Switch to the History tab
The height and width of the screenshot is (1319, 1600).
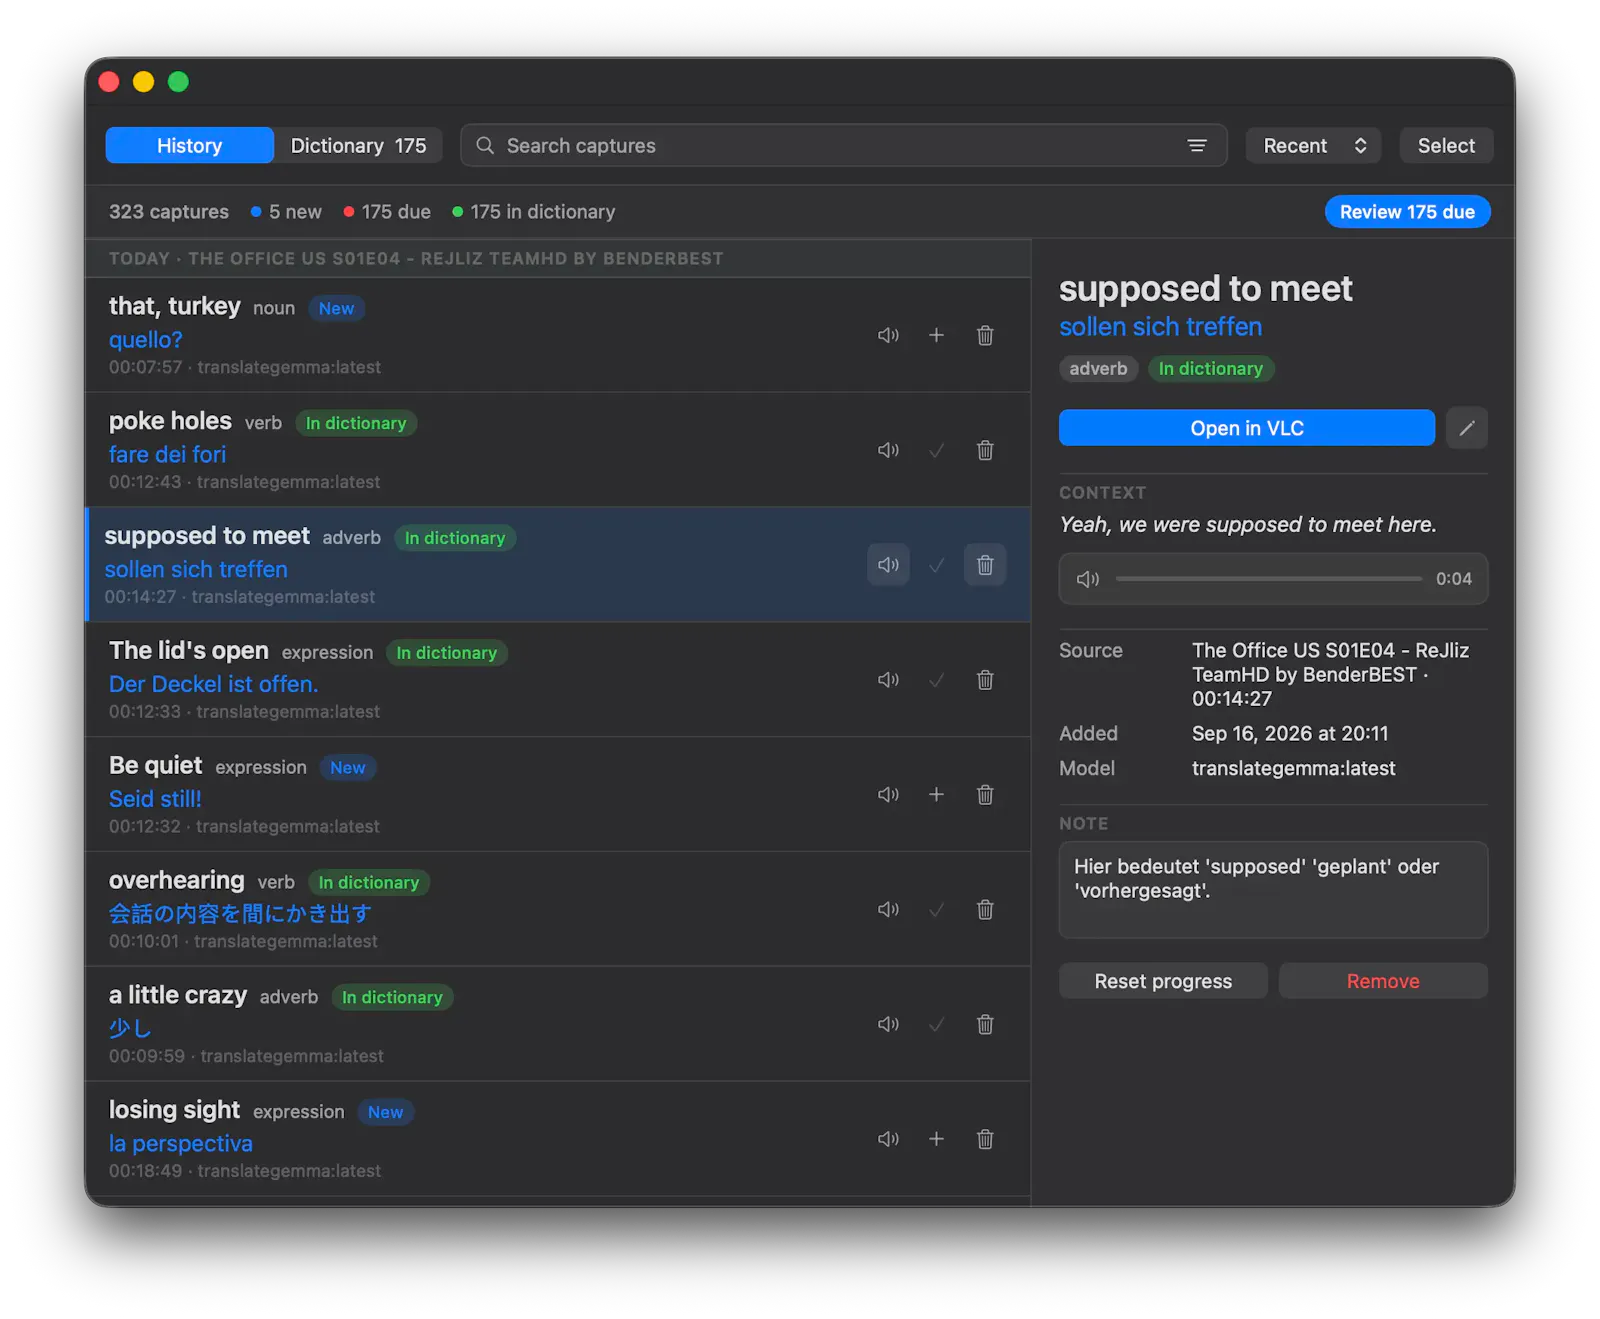coord(189,146)
